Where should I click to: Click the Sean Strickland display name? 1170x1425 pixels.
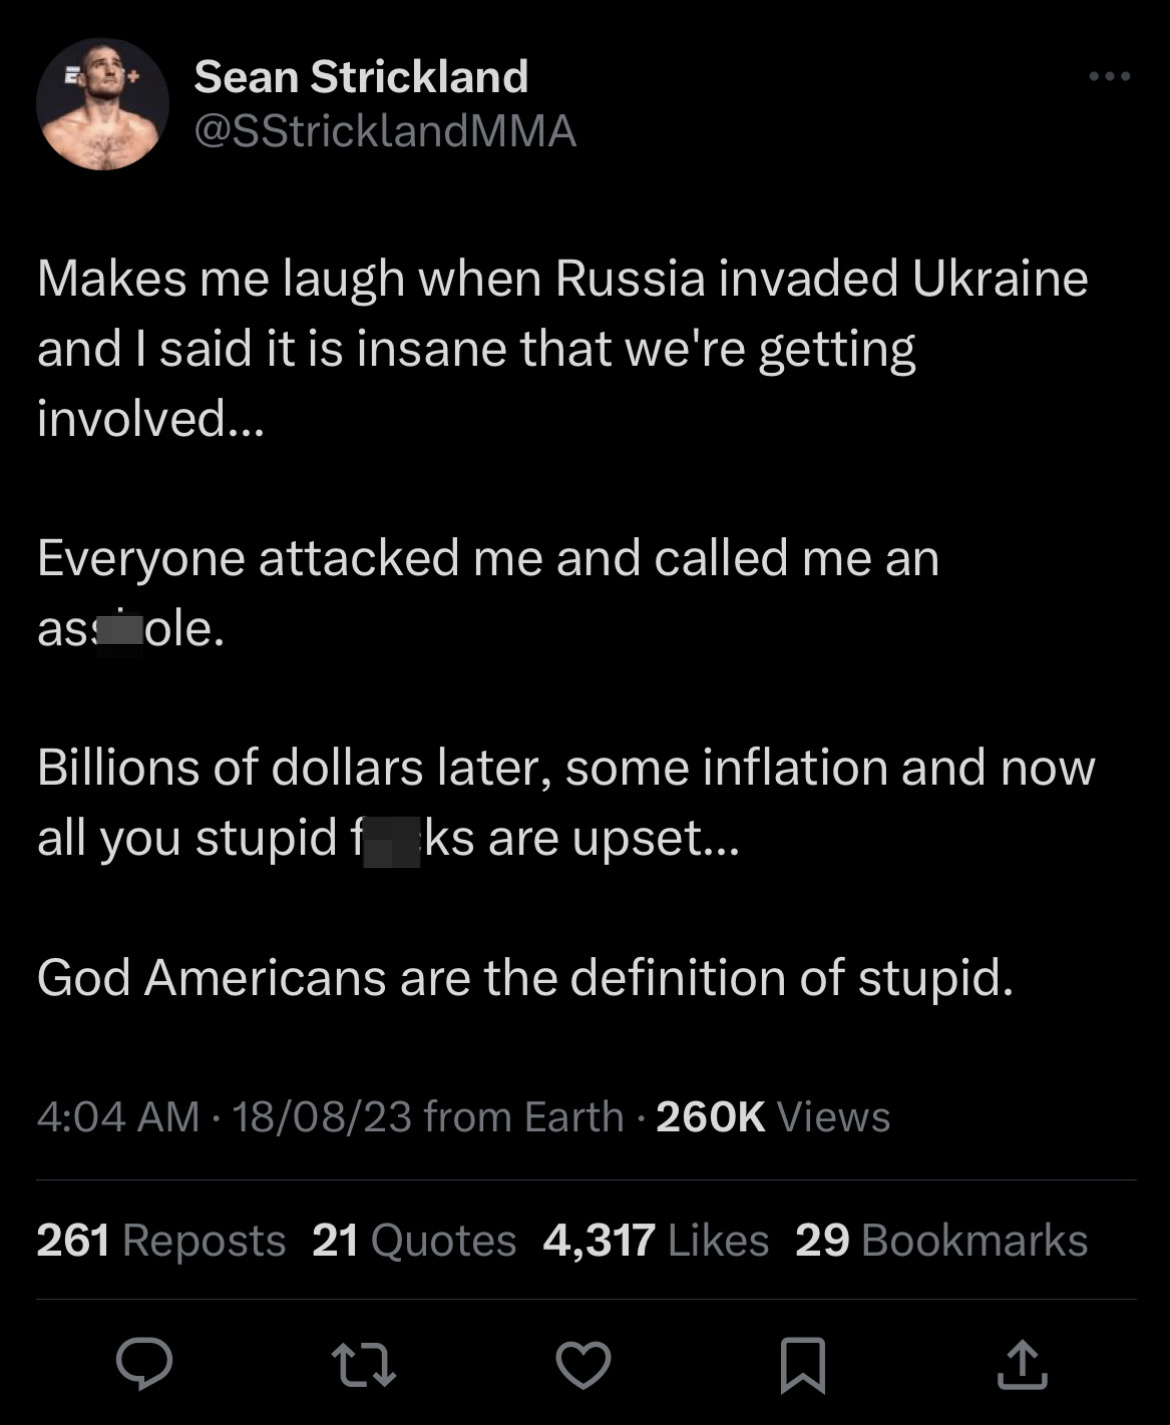coord(361,77)
